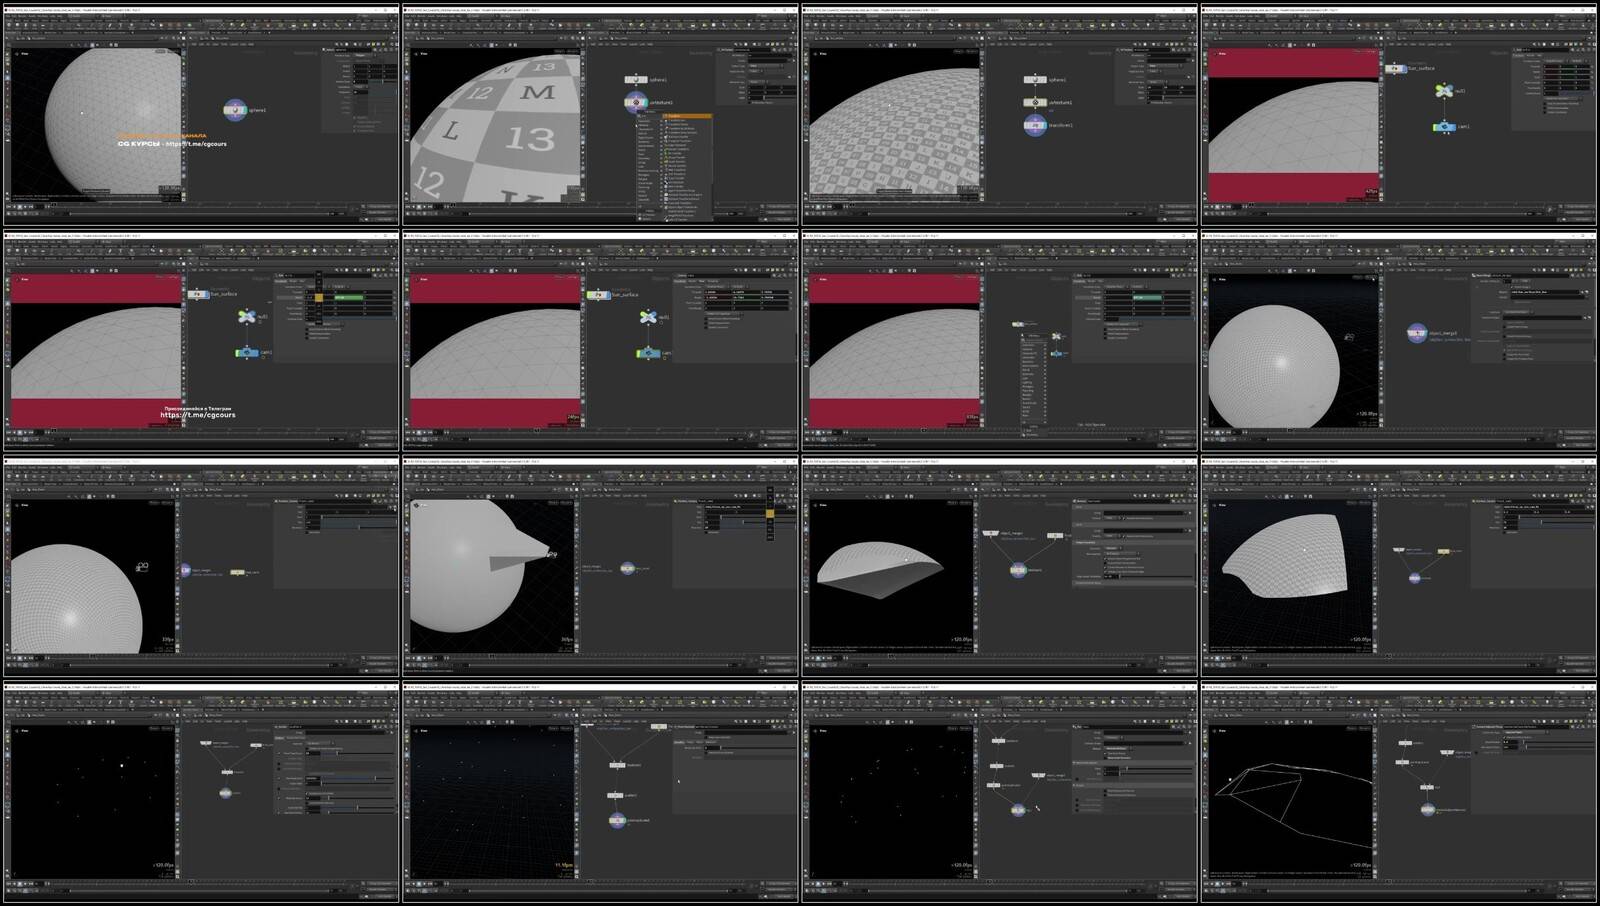1600x906 pixels.
Task: Toggle the checkbox in the transform1 parameter panel
Action: [x=1150, y=102]
